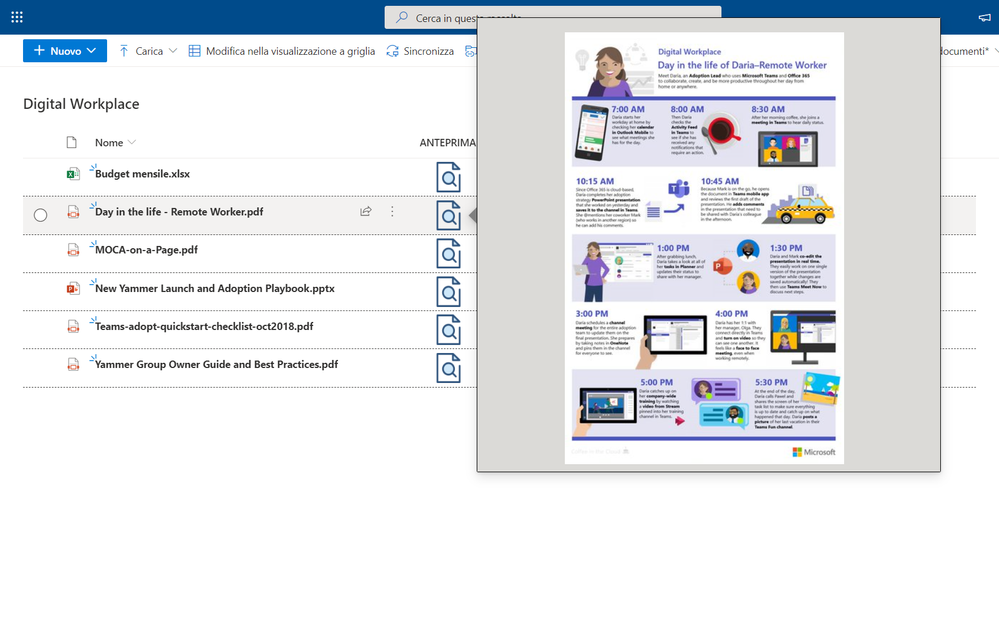999x622 pixels.
Task: Open the megaphone notifications icon
Action: [984, 17]
